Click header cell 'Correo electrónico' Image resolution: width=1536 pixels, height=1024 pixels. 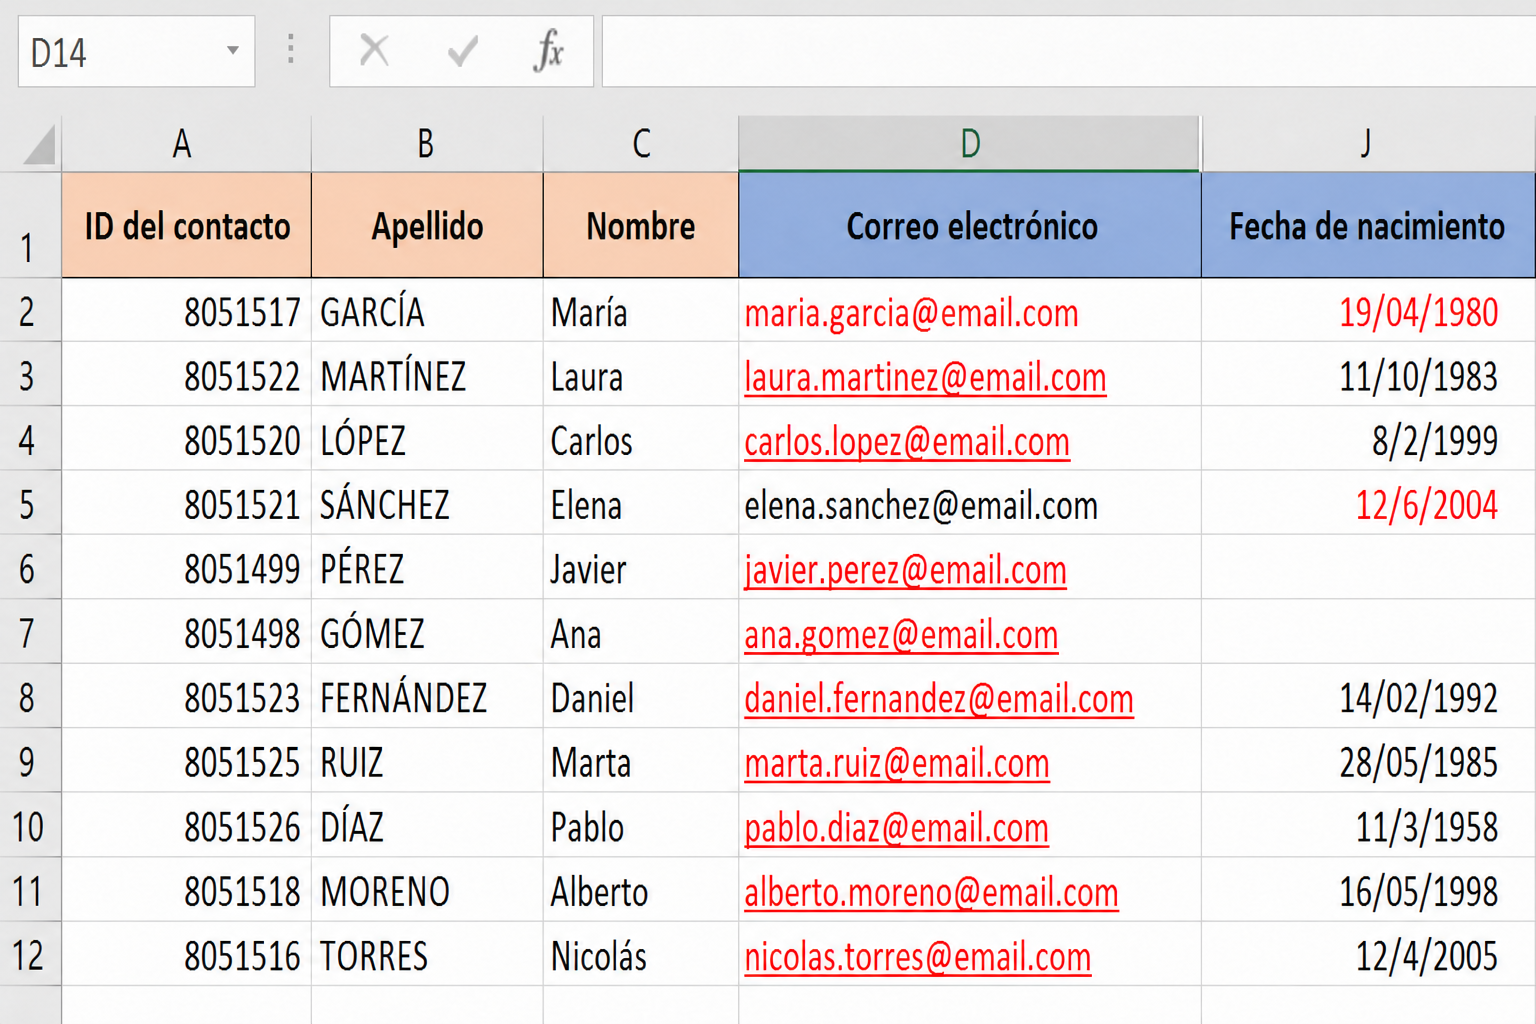[970, 226]
